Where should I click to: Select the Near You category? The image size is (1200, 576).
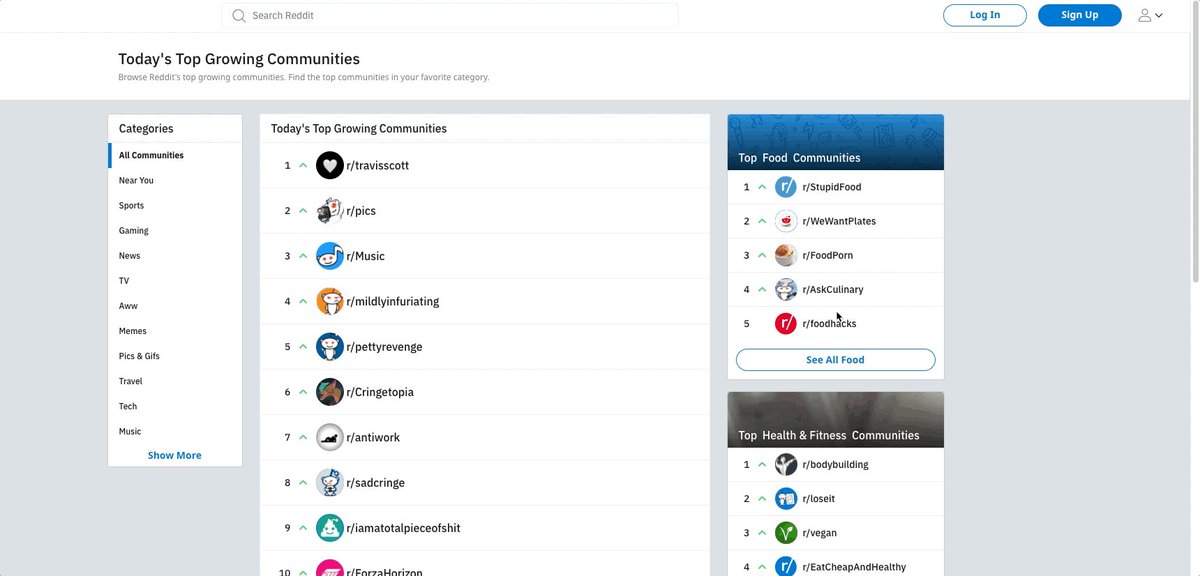136,180
